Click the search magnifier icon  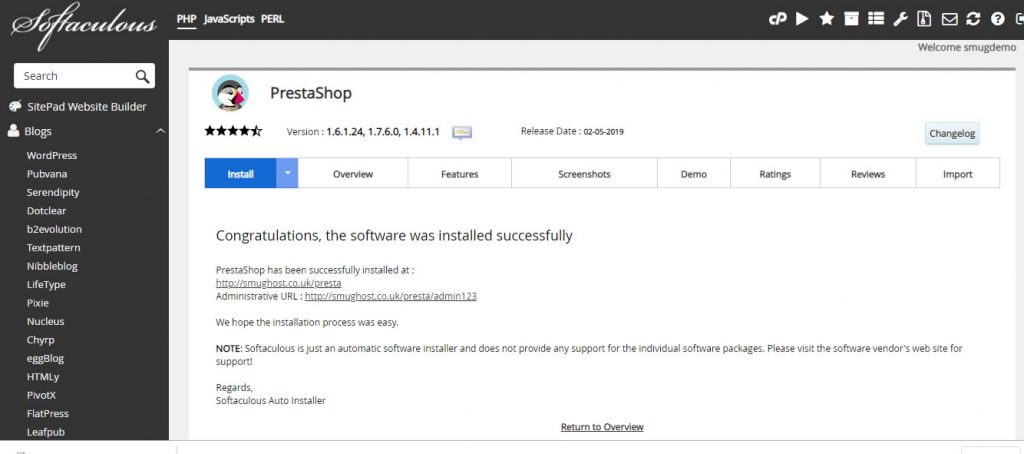point(142,76)
